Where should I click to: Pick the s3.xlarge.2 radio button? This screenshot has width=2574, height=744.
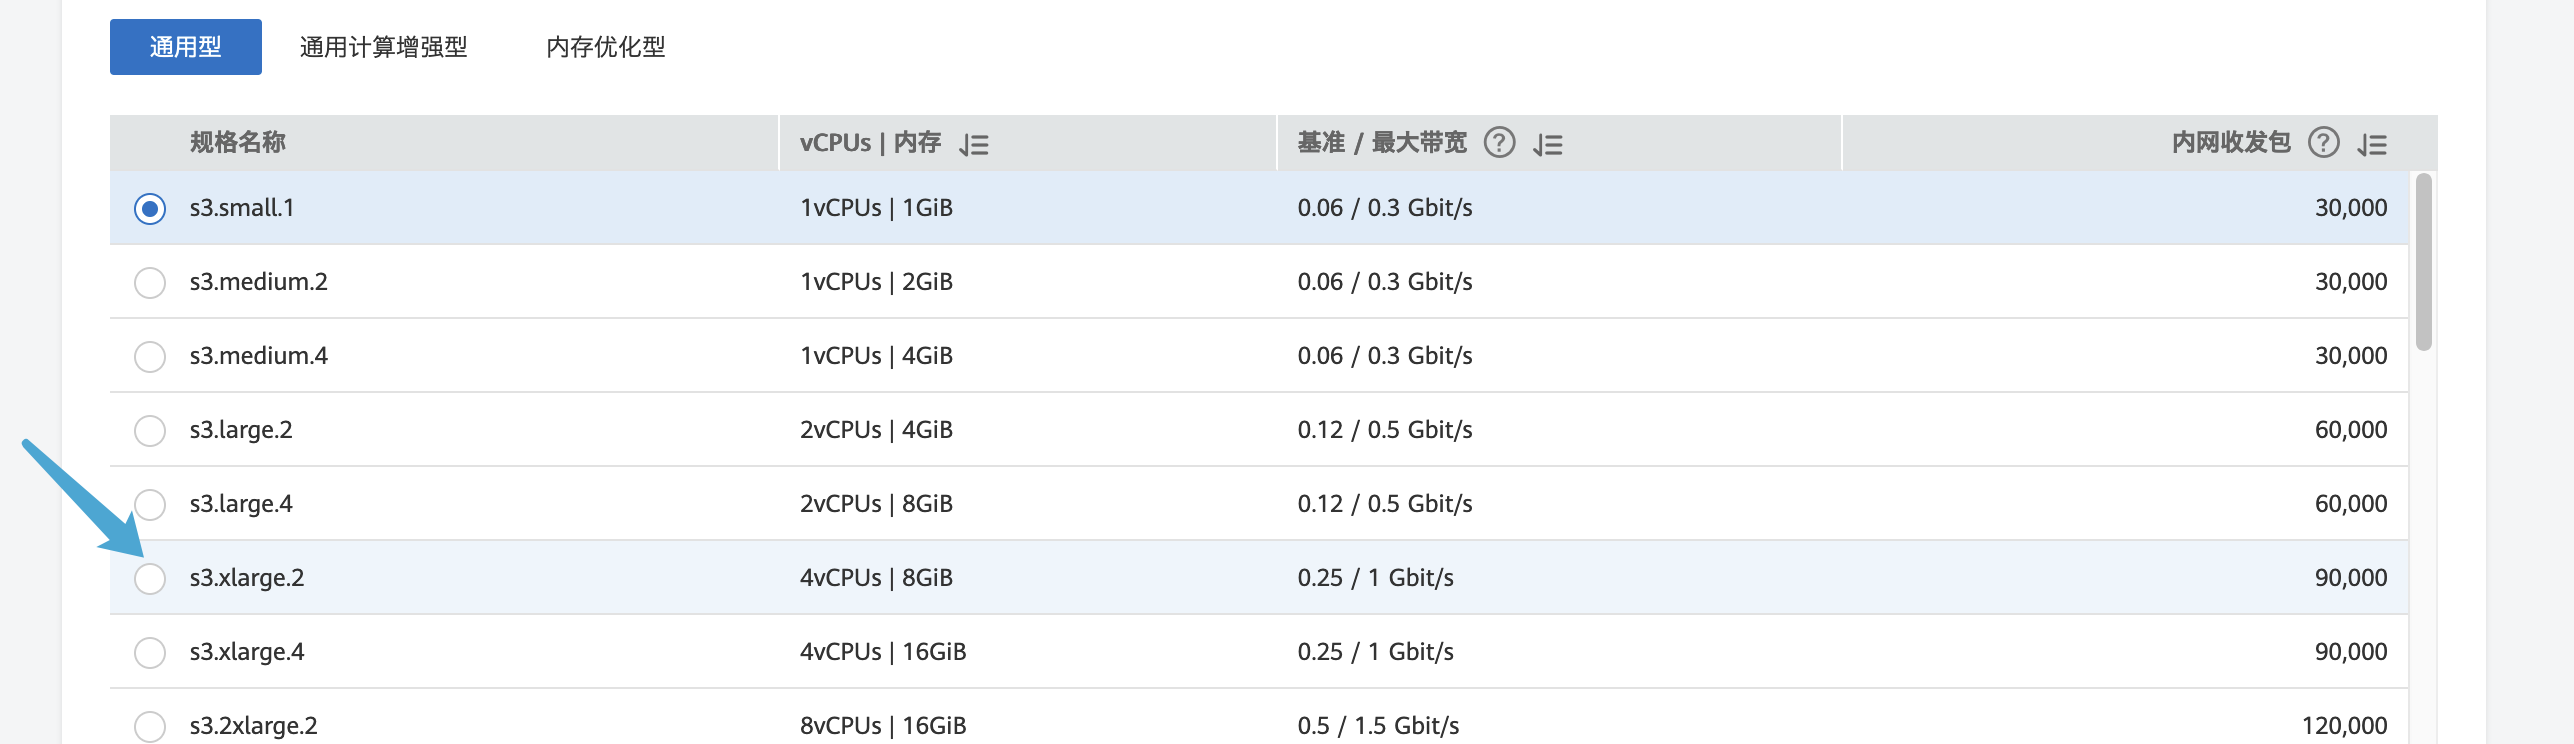pyautogui.click(x=150, y=578)
